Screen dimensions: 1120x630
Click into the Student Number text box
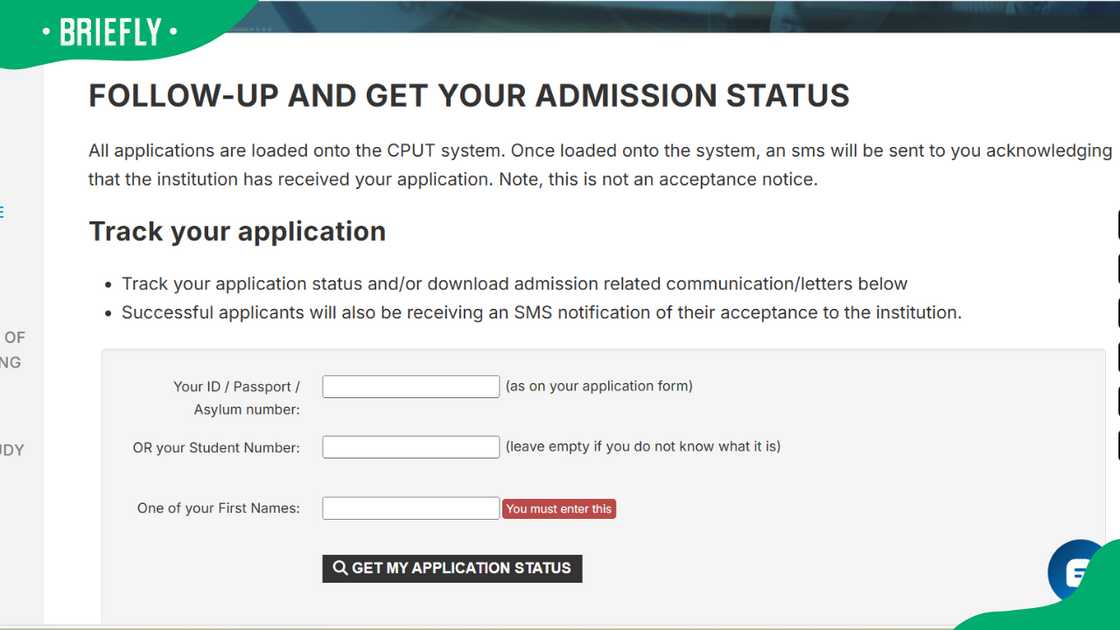(410, 447)
